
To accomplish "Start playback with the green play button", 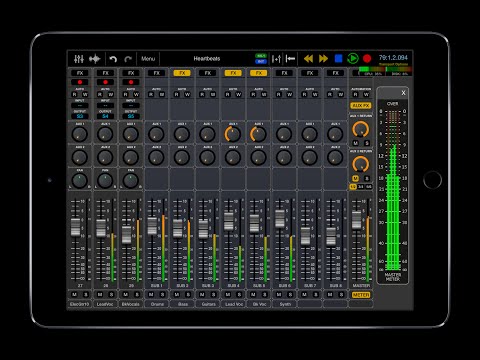I will coord(353,59).
